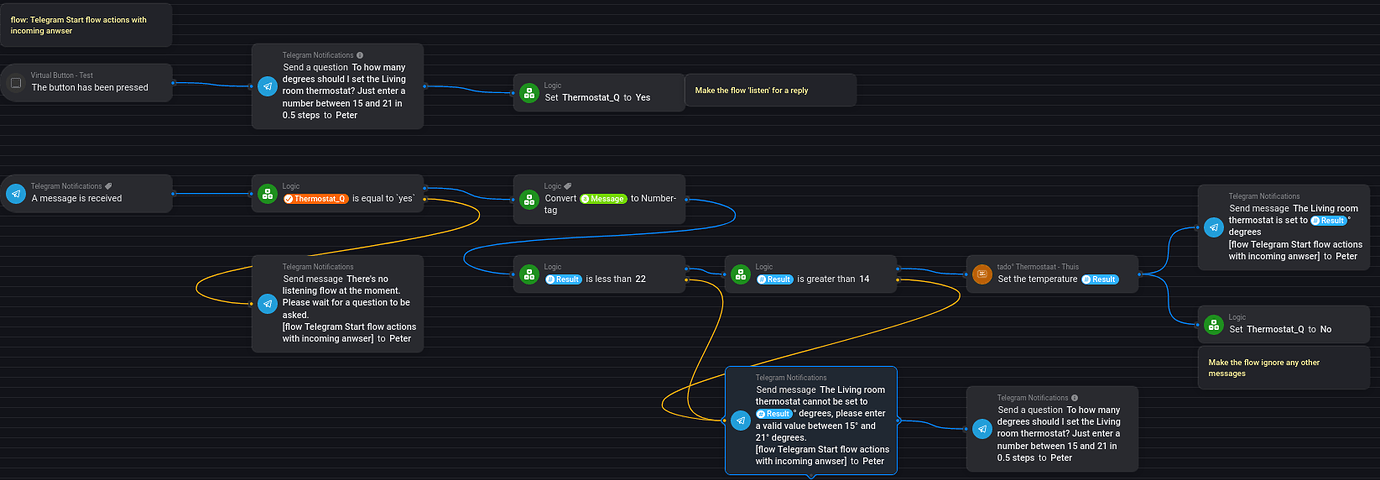The height and width of the screenshot is (480, 1380).
Task: Click tag icon beside Logic title on Convert card
Action: coord(567,186)
